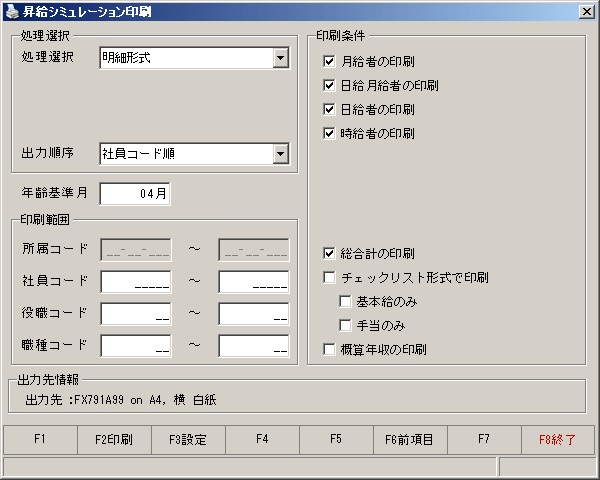Toggle 月給者の印刷 checkbox
The height and width of the screenshot is (480, 600).
point(329,61)
